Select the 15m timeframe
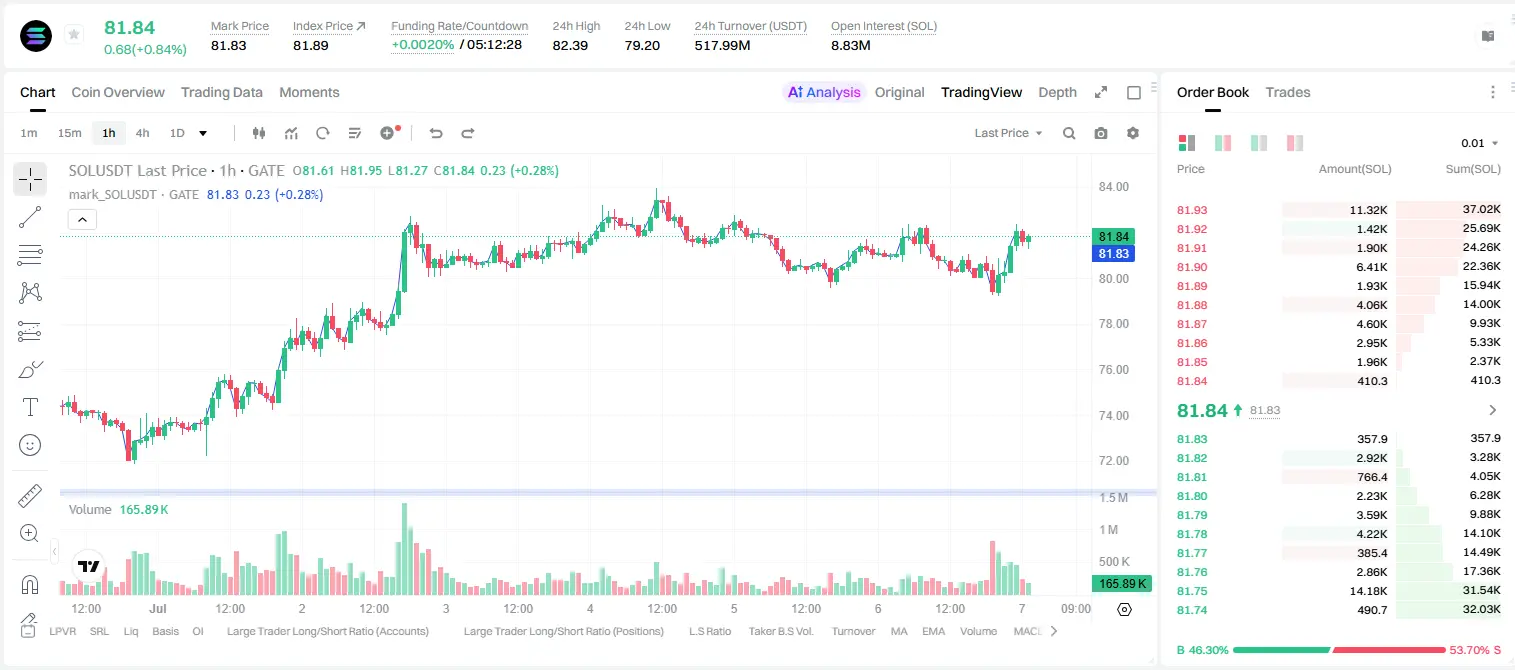Screen dimensions: 1515x670 tap(69, 133)
